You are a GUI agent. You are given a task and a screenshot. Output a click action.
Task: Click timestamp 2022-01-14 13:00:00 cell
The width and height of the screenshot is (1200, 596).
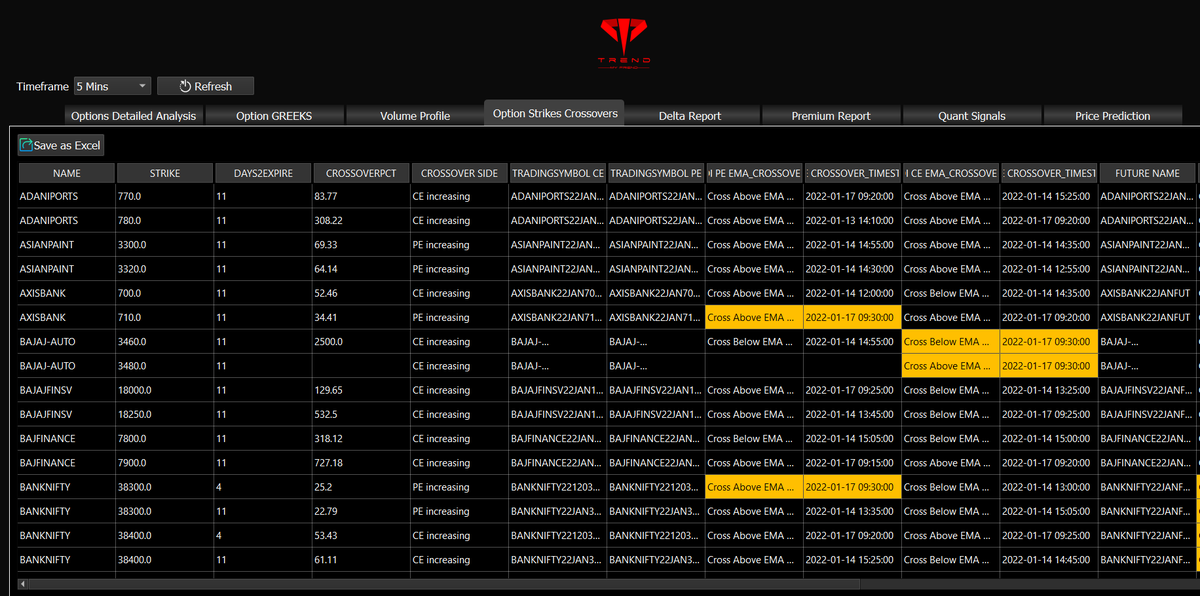(1048, 487)
